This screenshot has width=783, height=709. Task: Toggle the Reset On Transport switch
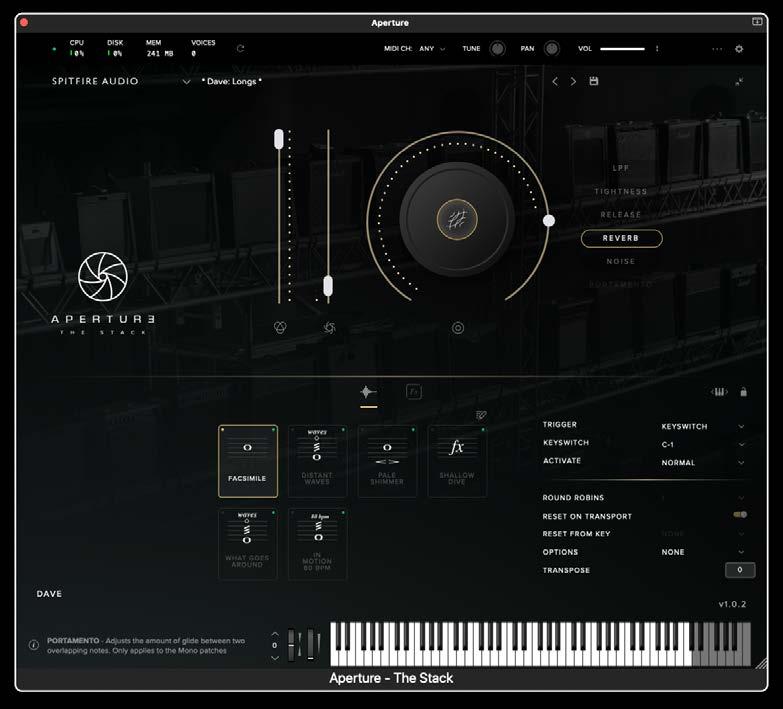pos(740,515)
